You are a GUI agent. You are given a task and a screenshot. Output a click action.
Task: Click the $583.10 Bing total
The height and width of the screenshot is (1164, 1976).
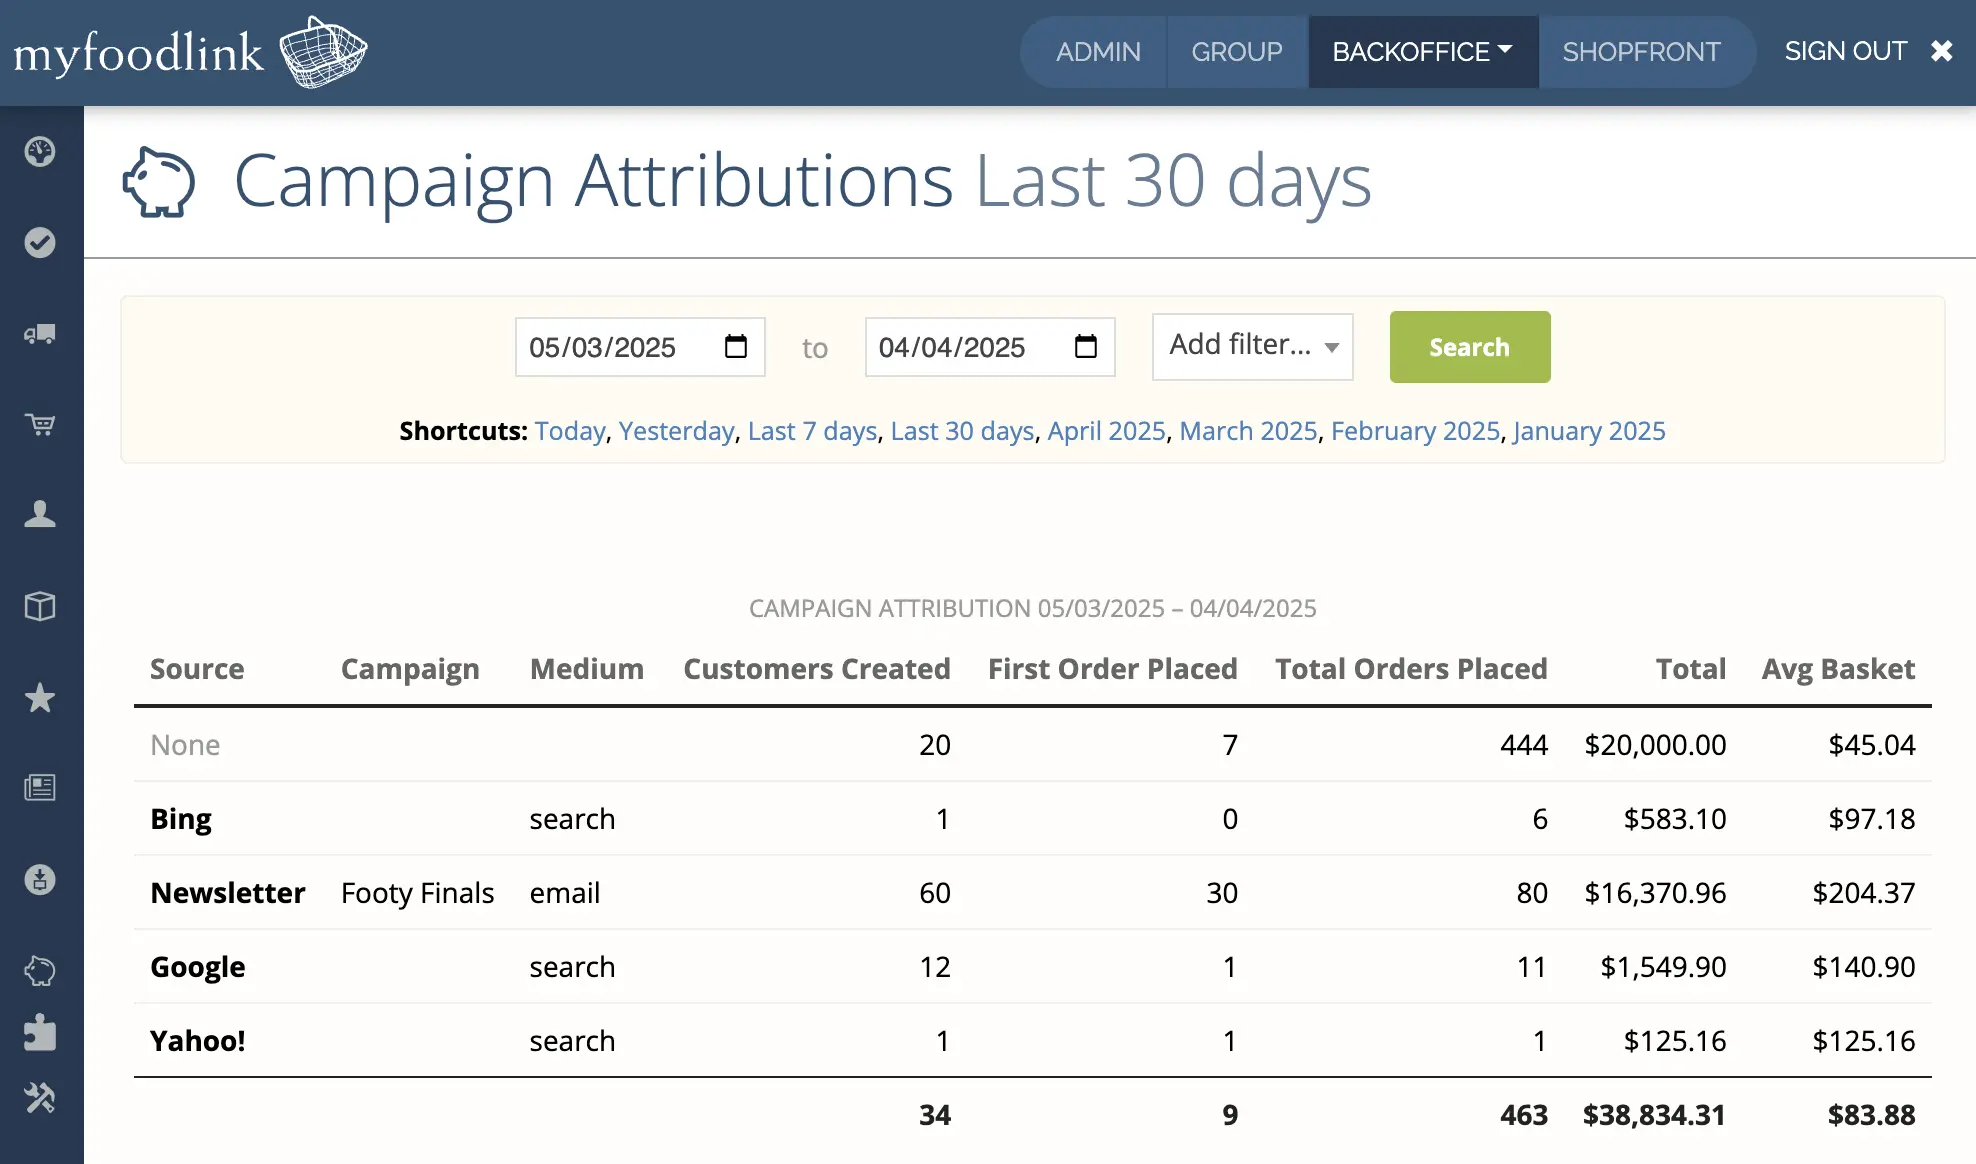click(1675, 819)
